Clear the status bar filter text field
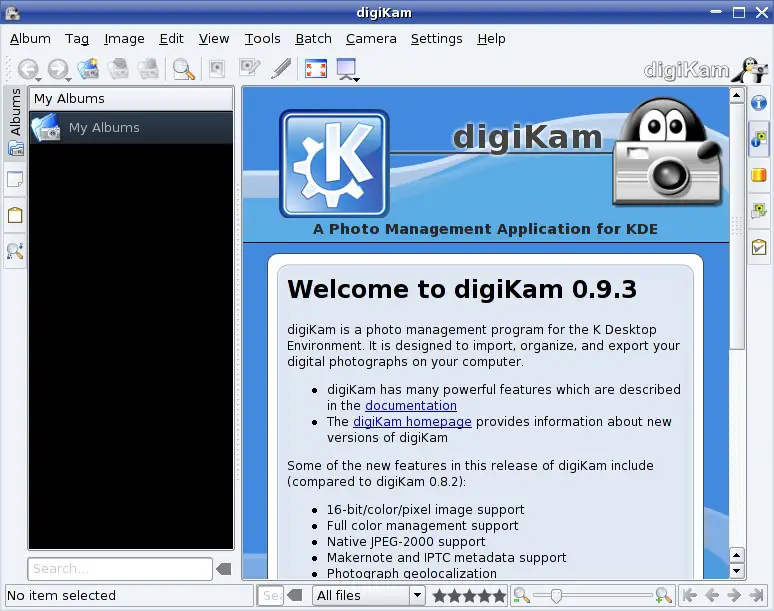Viewport: 774px width, 611px height. 295,595
